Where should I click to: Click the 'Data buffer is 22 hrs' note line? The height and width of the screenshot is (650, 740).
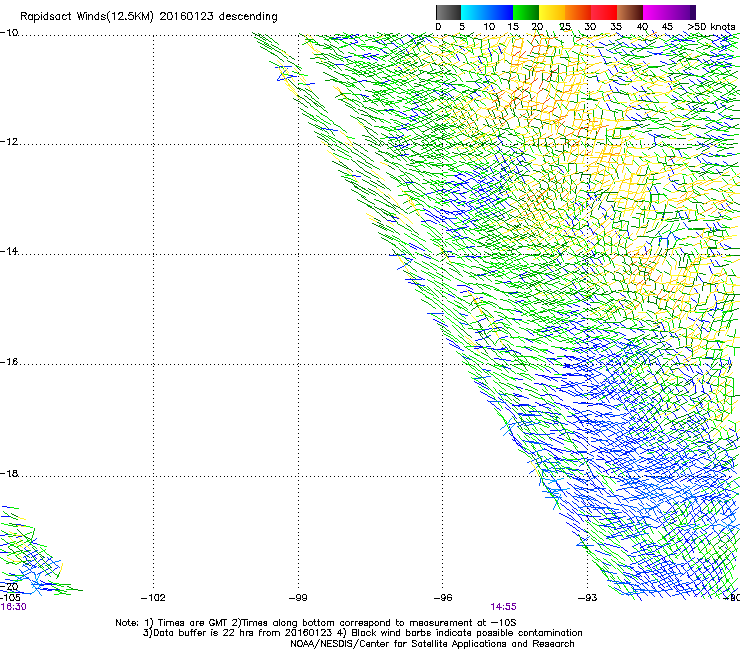(362, 633)
